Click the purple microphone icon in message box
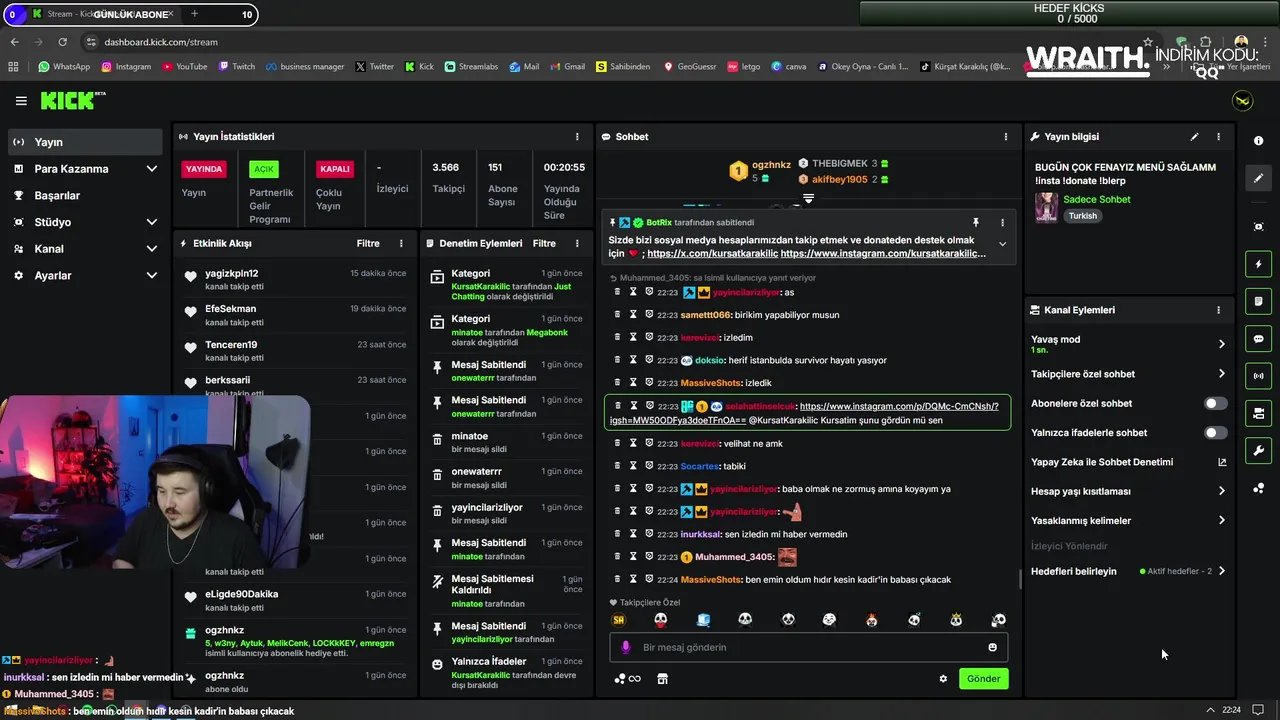 (x=626, y=647)
